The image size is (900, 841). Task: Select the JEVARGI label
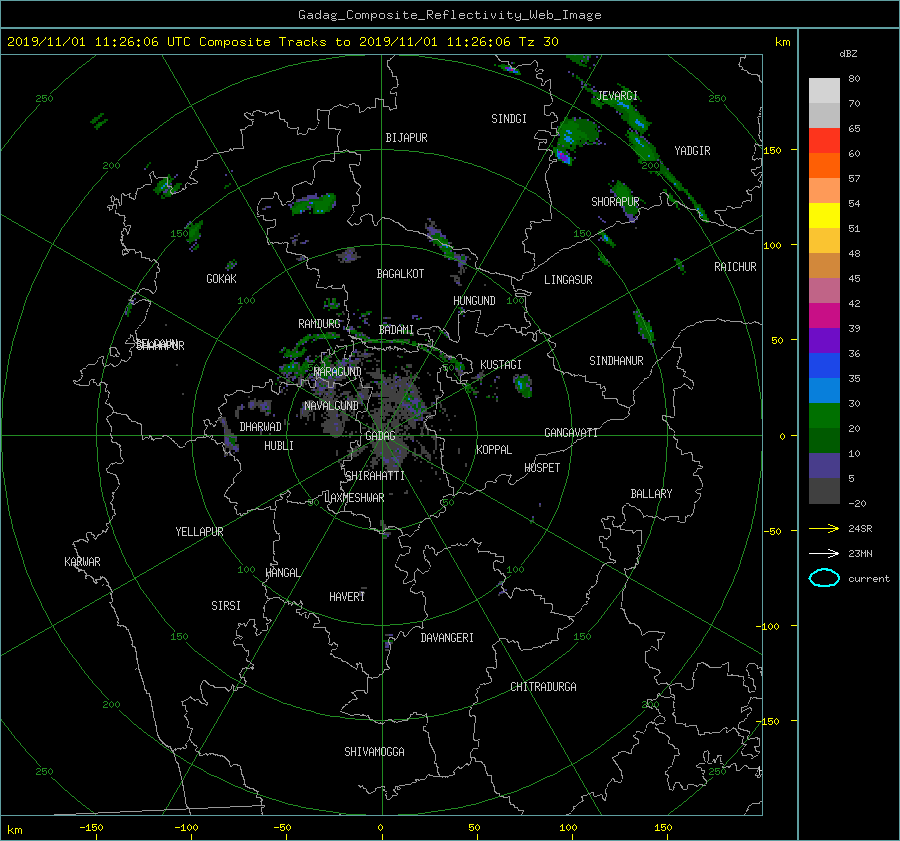pyautogui.click(x=617, y=96)
